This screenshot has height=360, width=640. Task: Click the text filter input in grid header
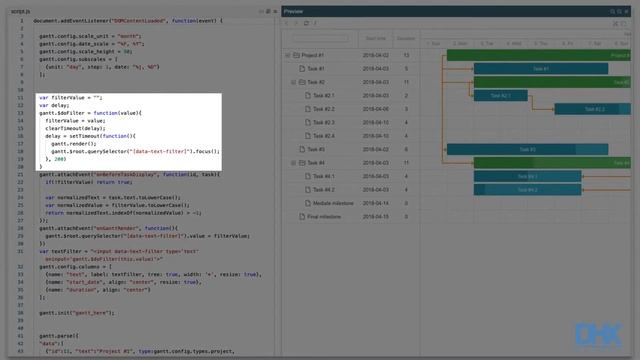[x=320, y=38]
